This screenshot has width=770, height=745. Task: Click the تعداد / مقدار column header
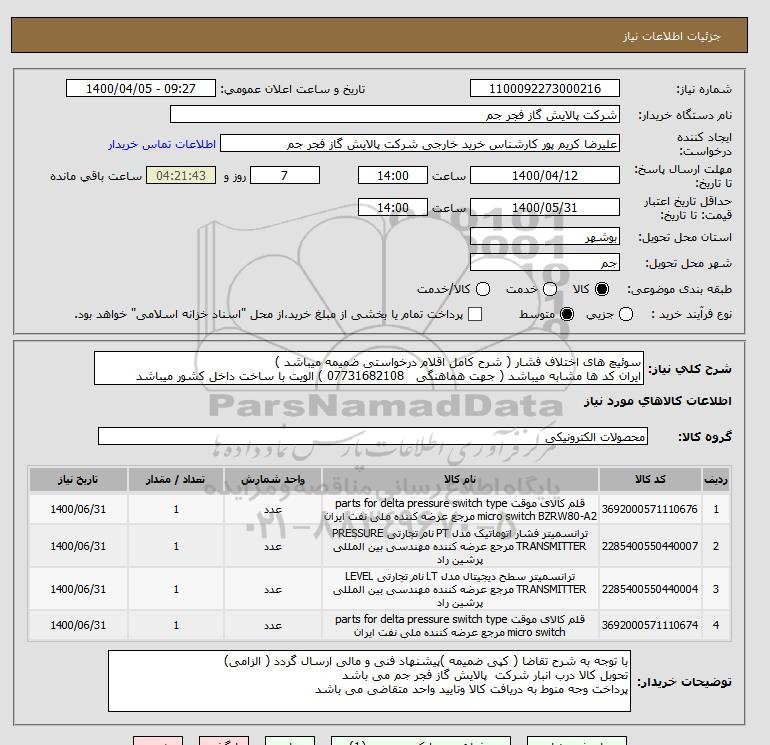click(x=176, y=479)
